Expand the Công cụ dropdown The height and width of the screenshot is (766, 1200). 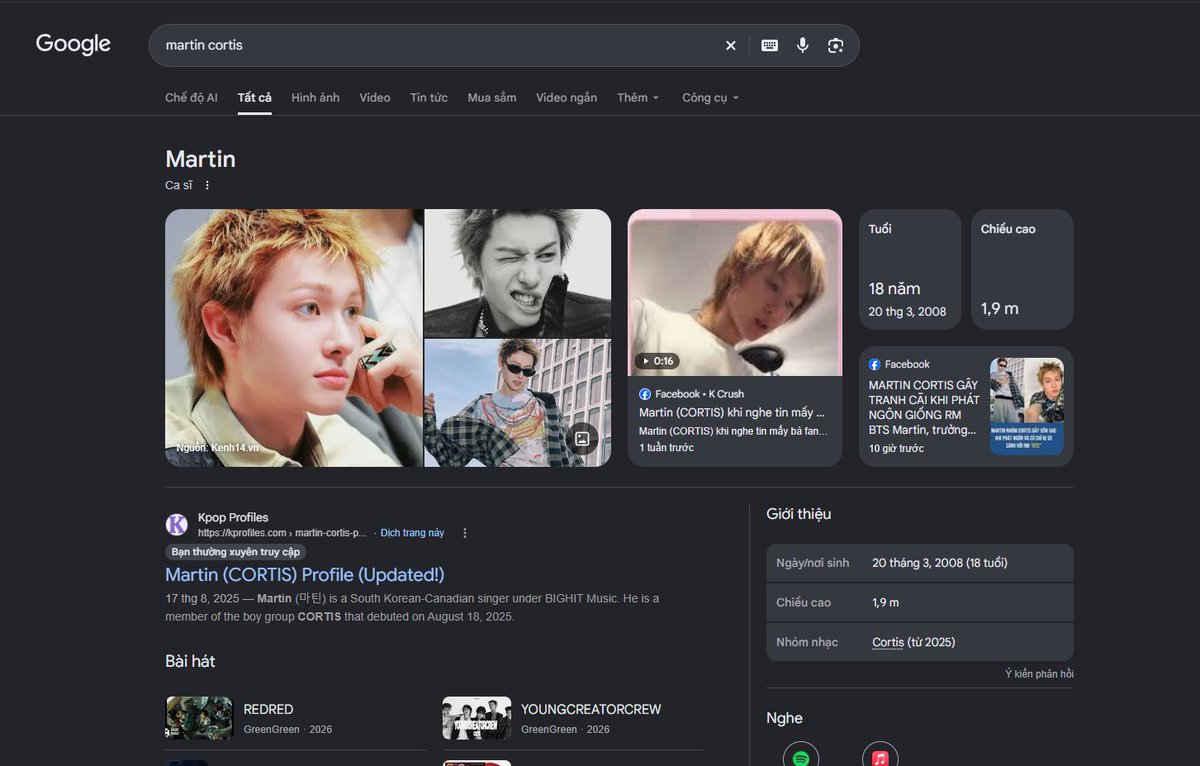click(710, 97)
